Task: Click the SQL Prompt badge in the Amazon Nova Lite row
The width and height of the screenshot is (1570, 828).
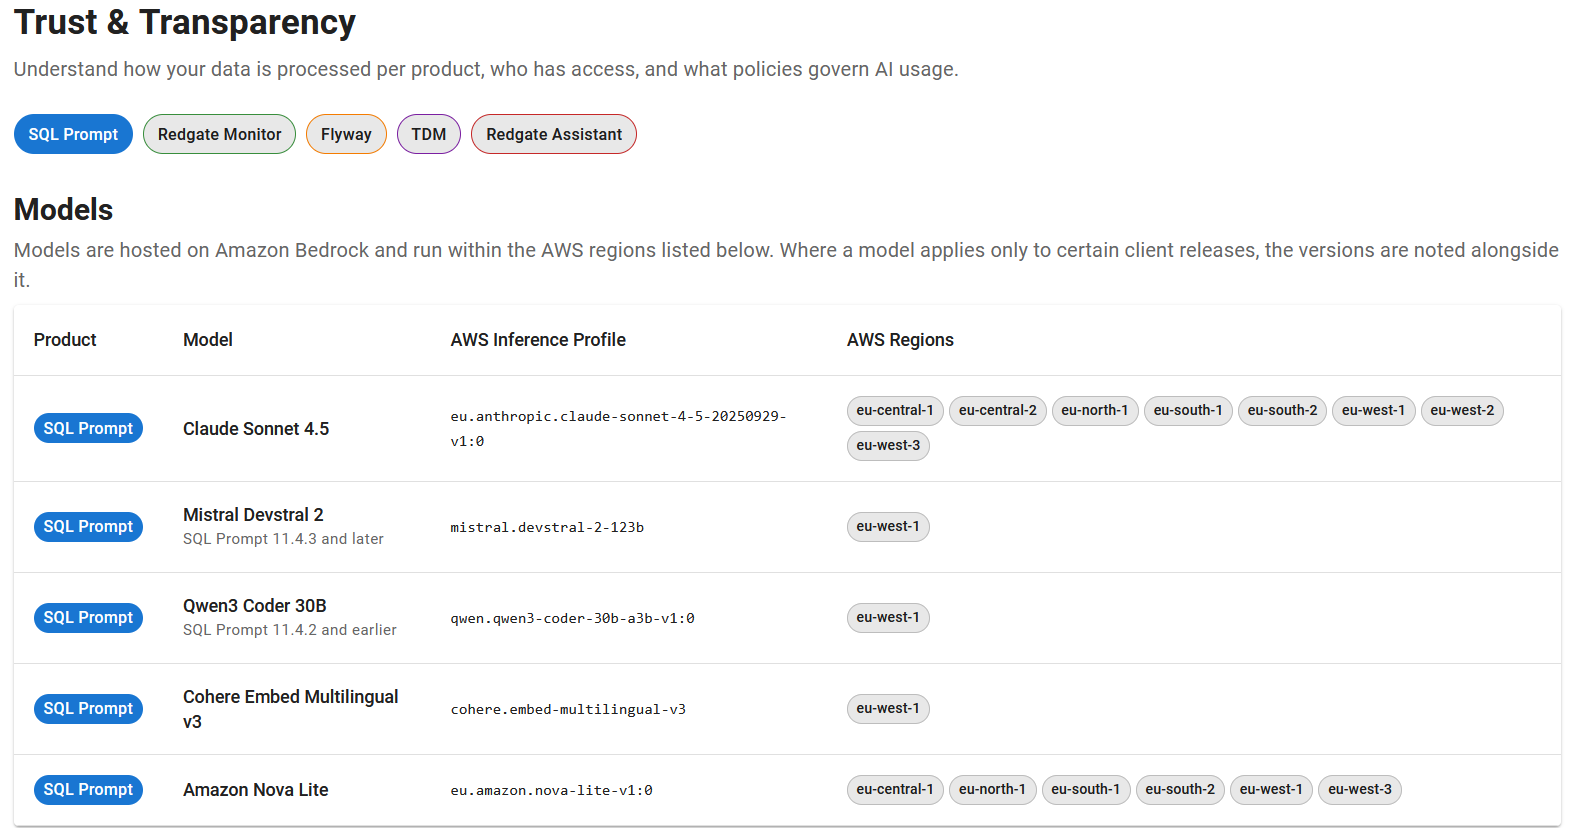Action: coord(88,789)
